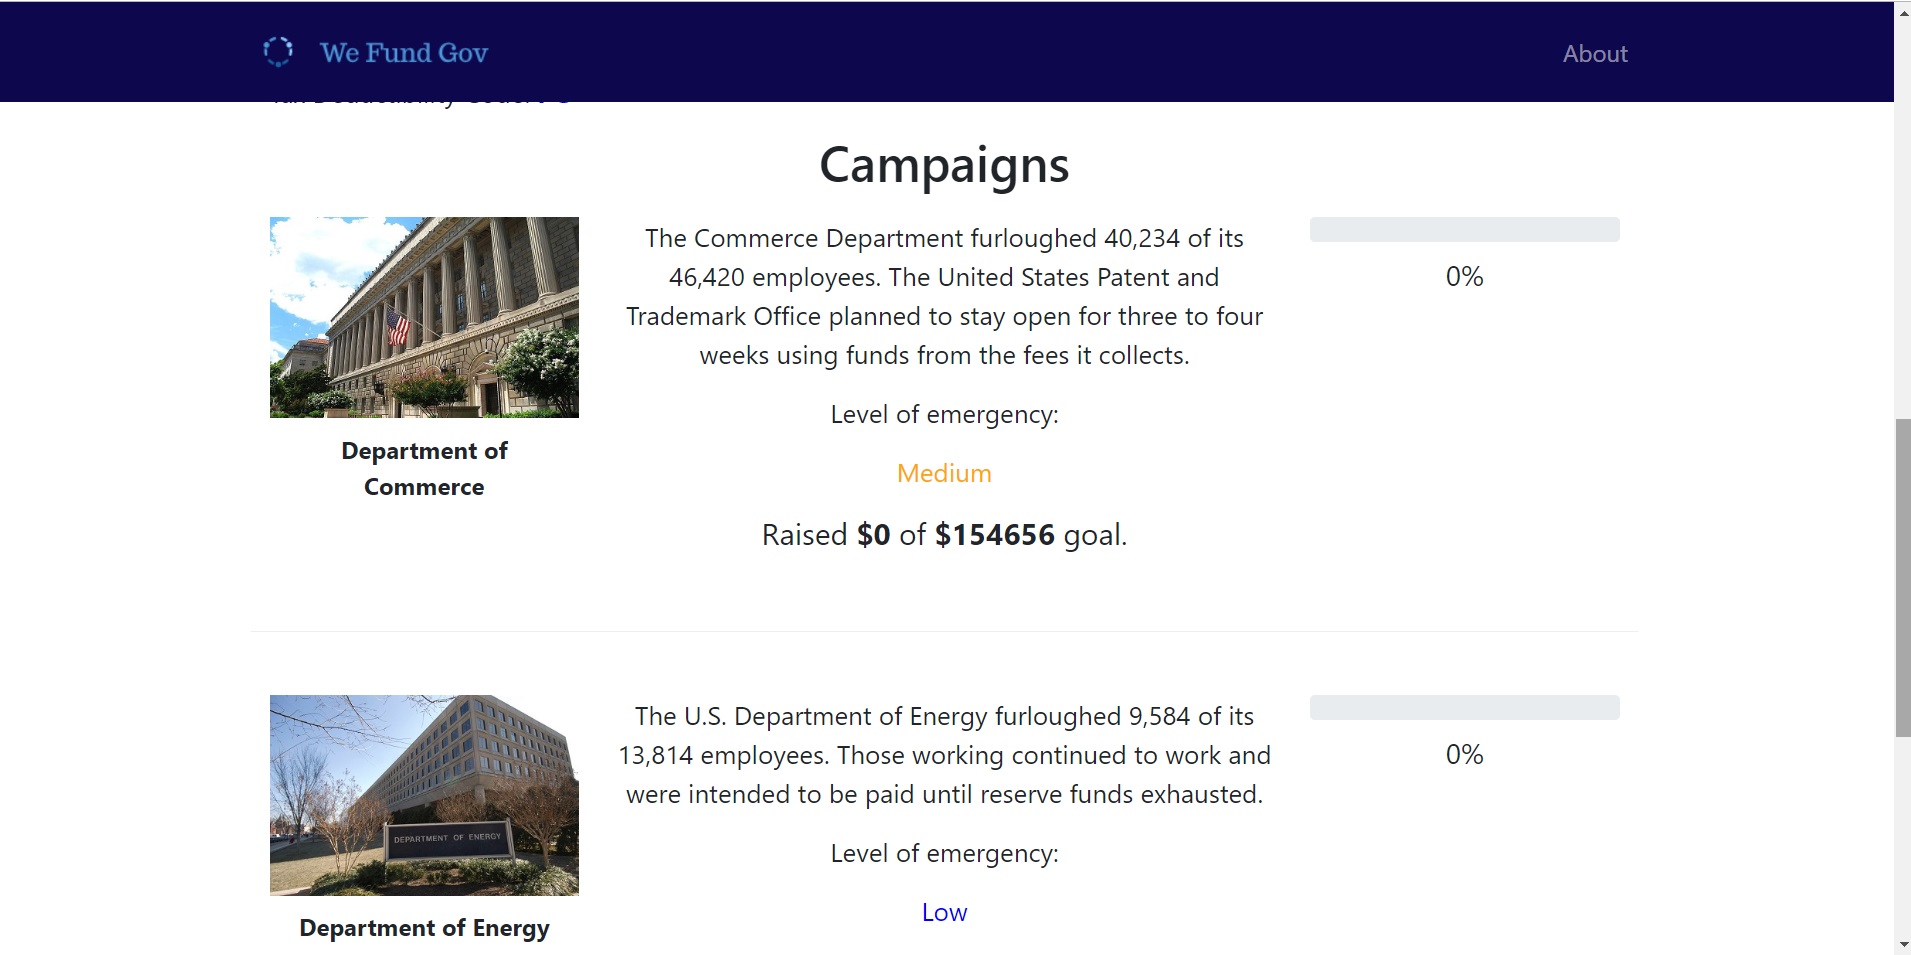The image size is (1911, 955).
Task: Click the Commerce Department furlough description
Action: coord(944,297)
